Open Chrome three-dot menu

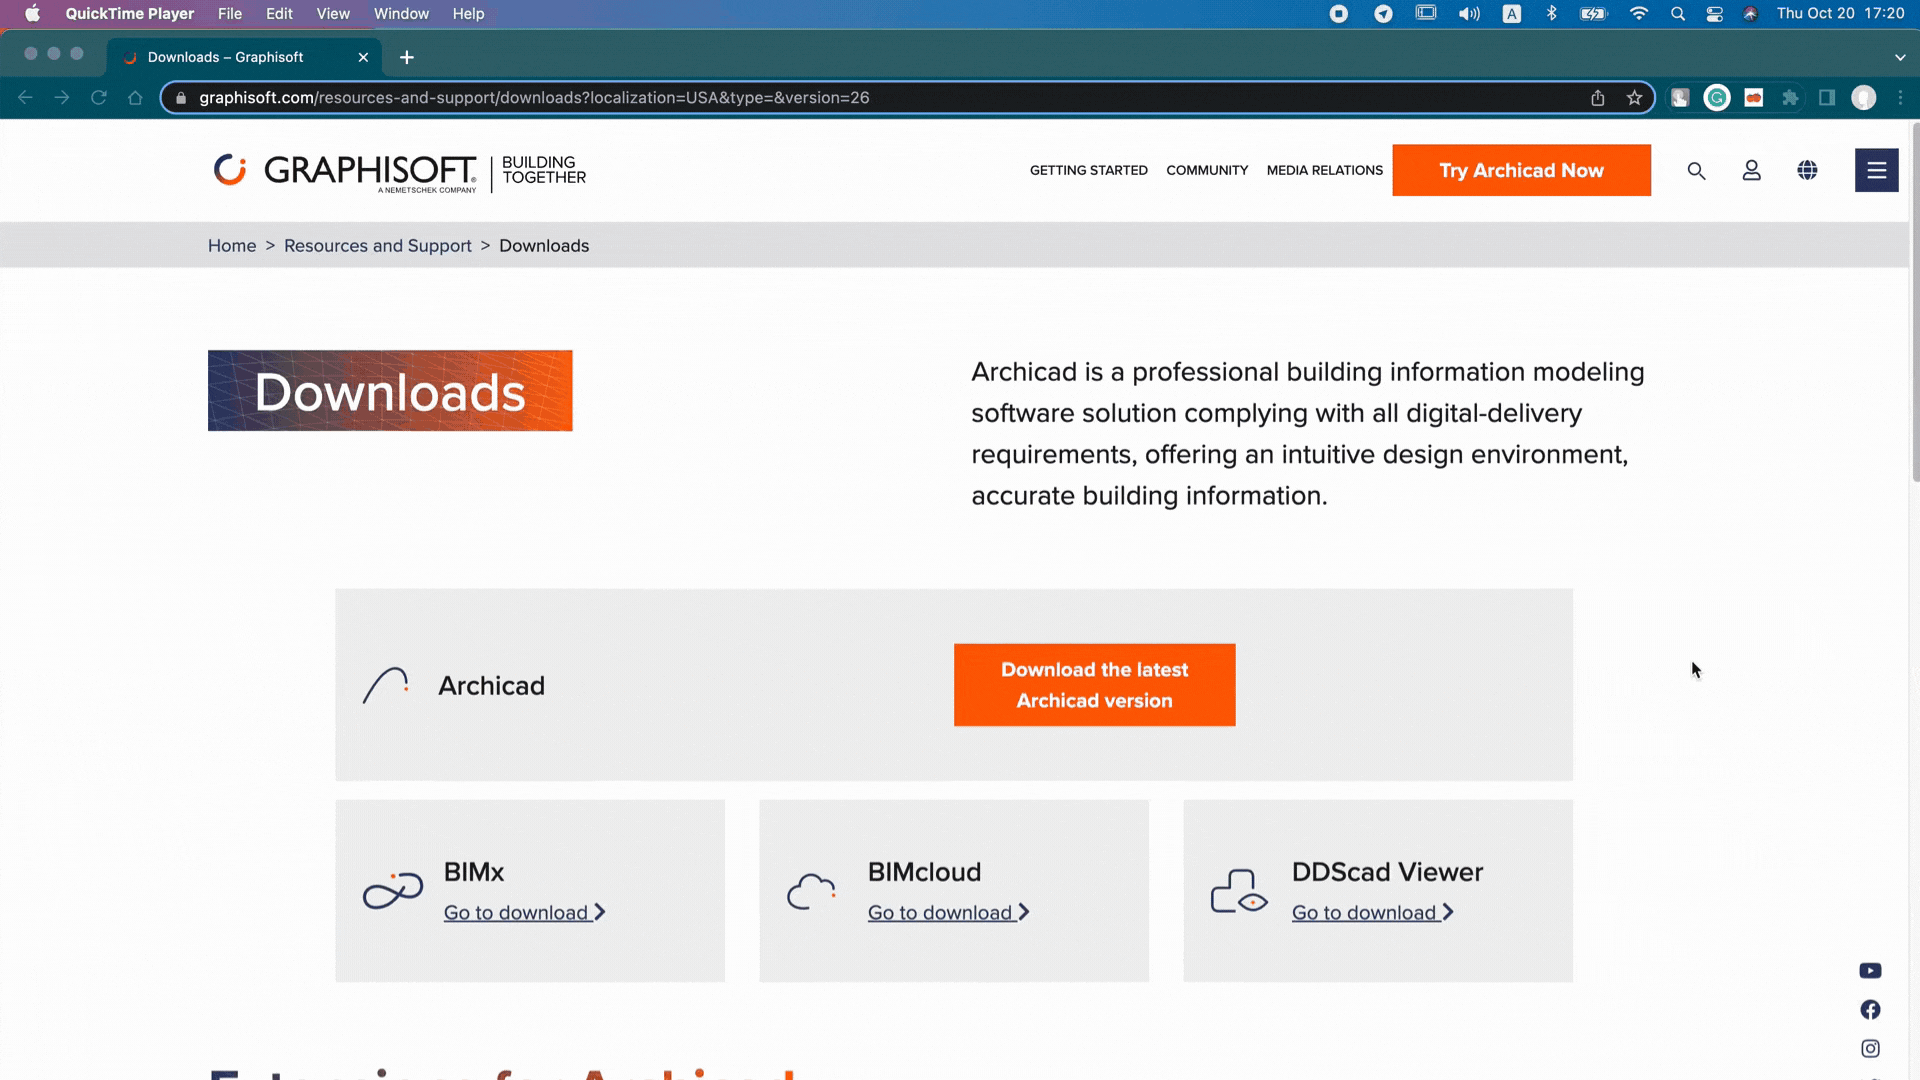(1900, 98)
